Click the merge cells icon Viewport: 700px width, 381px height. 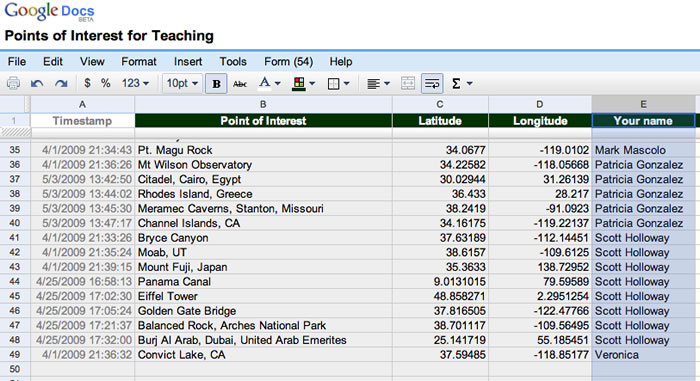[408, 84]
